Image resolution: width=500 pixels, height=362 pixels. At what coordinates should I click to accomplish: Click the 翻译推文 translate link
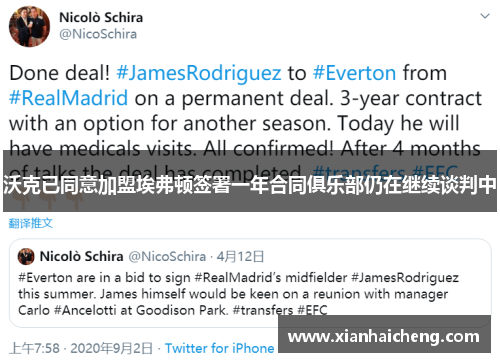(x=31, y=223)
